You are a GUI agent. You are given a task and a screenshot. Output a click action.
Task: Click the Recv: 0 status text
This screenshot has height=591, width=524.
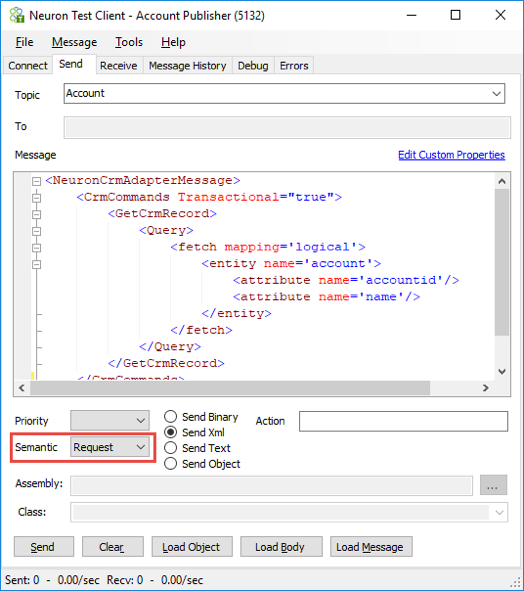click(125, 580)
